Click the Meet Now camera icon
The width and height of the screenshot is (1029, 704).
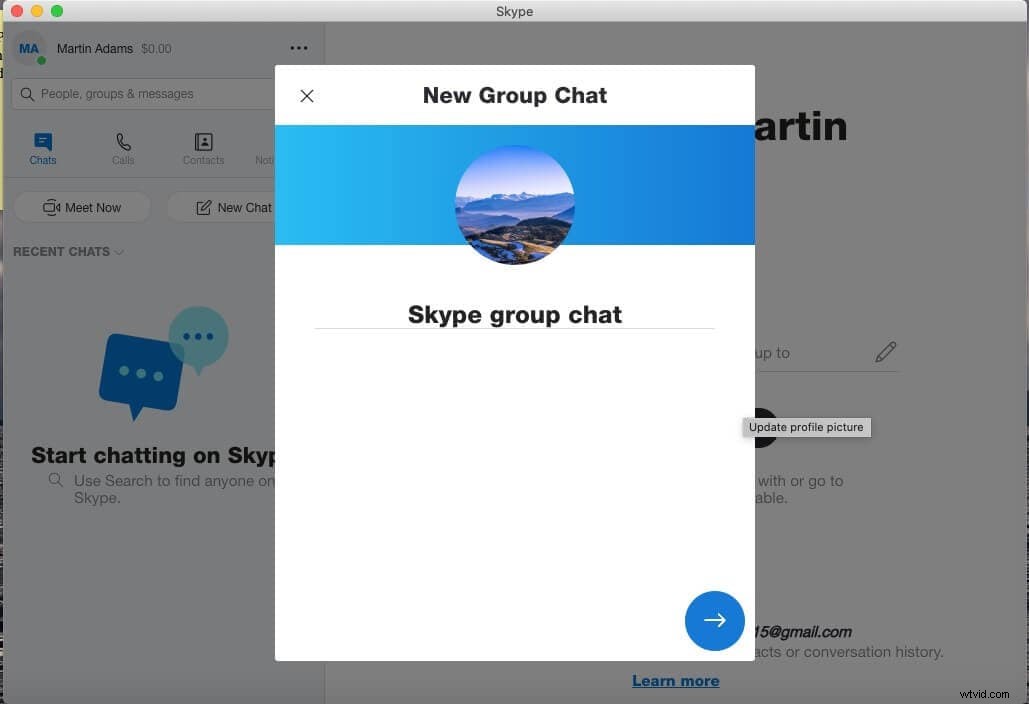coord(51,207)
